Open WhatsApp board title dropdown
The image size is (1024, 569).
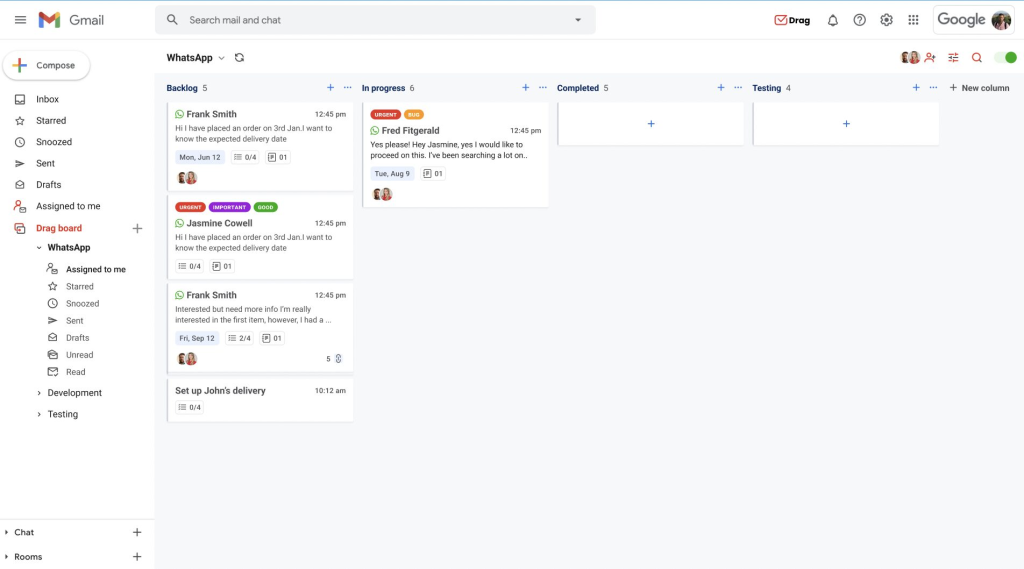(x=221, y=58)
